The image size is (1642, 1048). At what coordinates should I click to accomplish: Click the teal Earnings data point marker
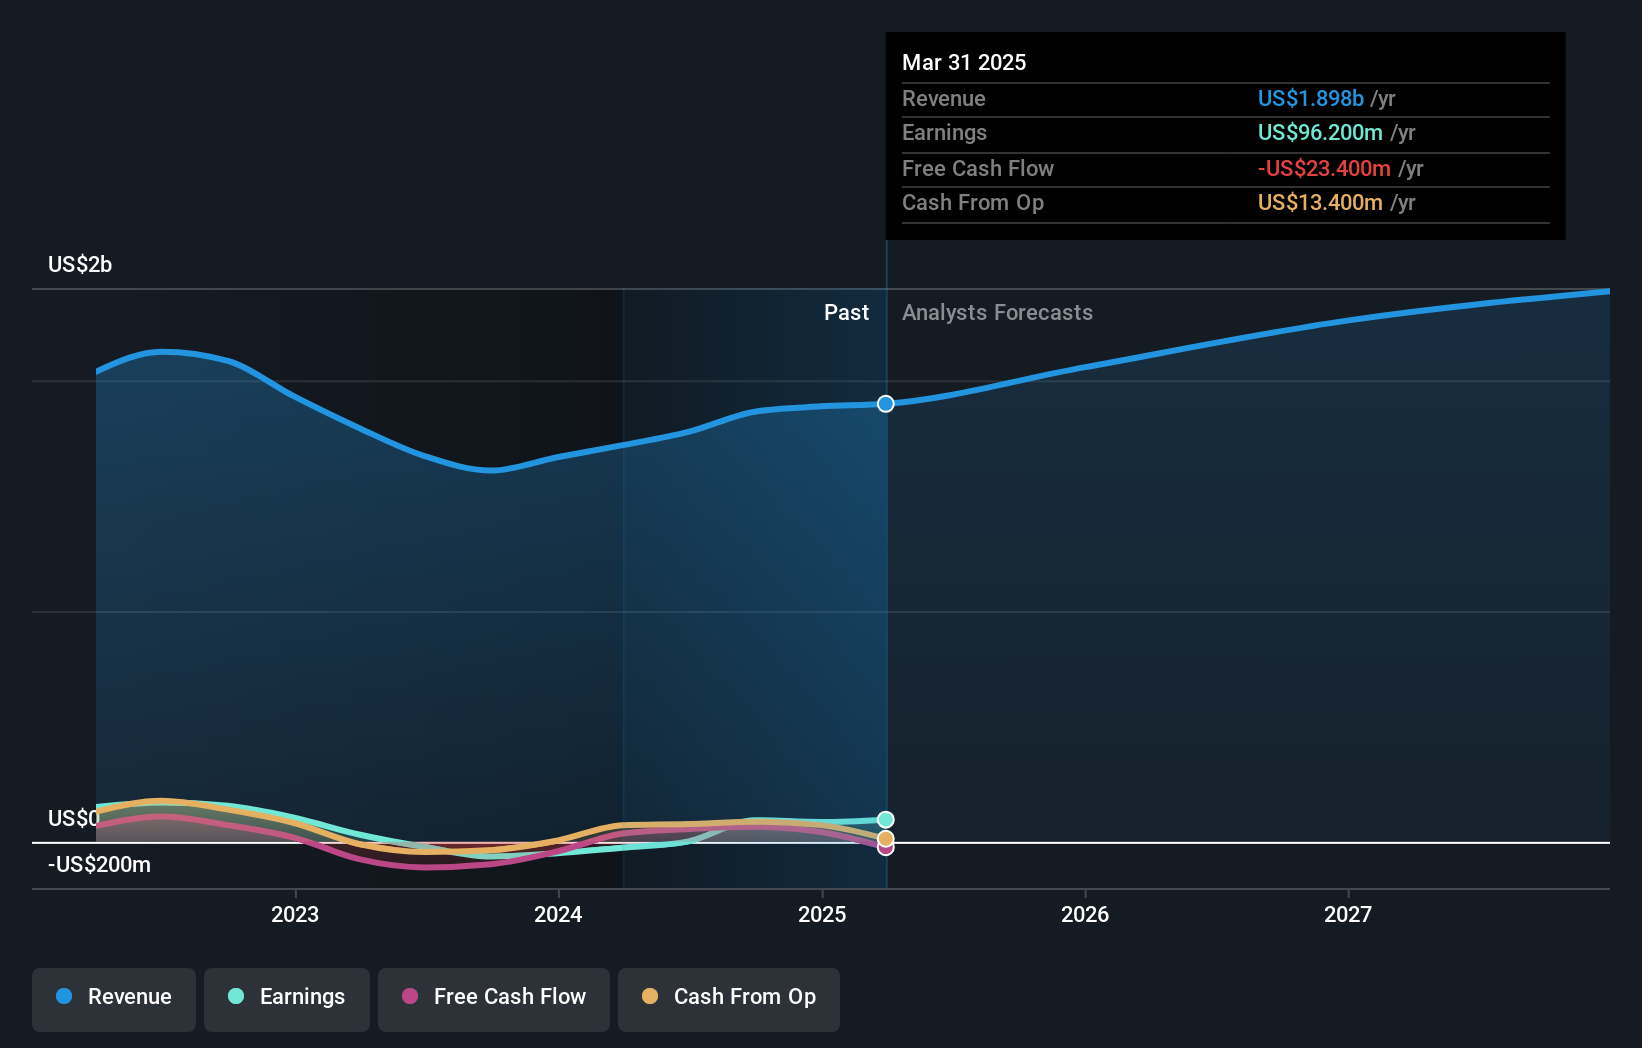886,820
